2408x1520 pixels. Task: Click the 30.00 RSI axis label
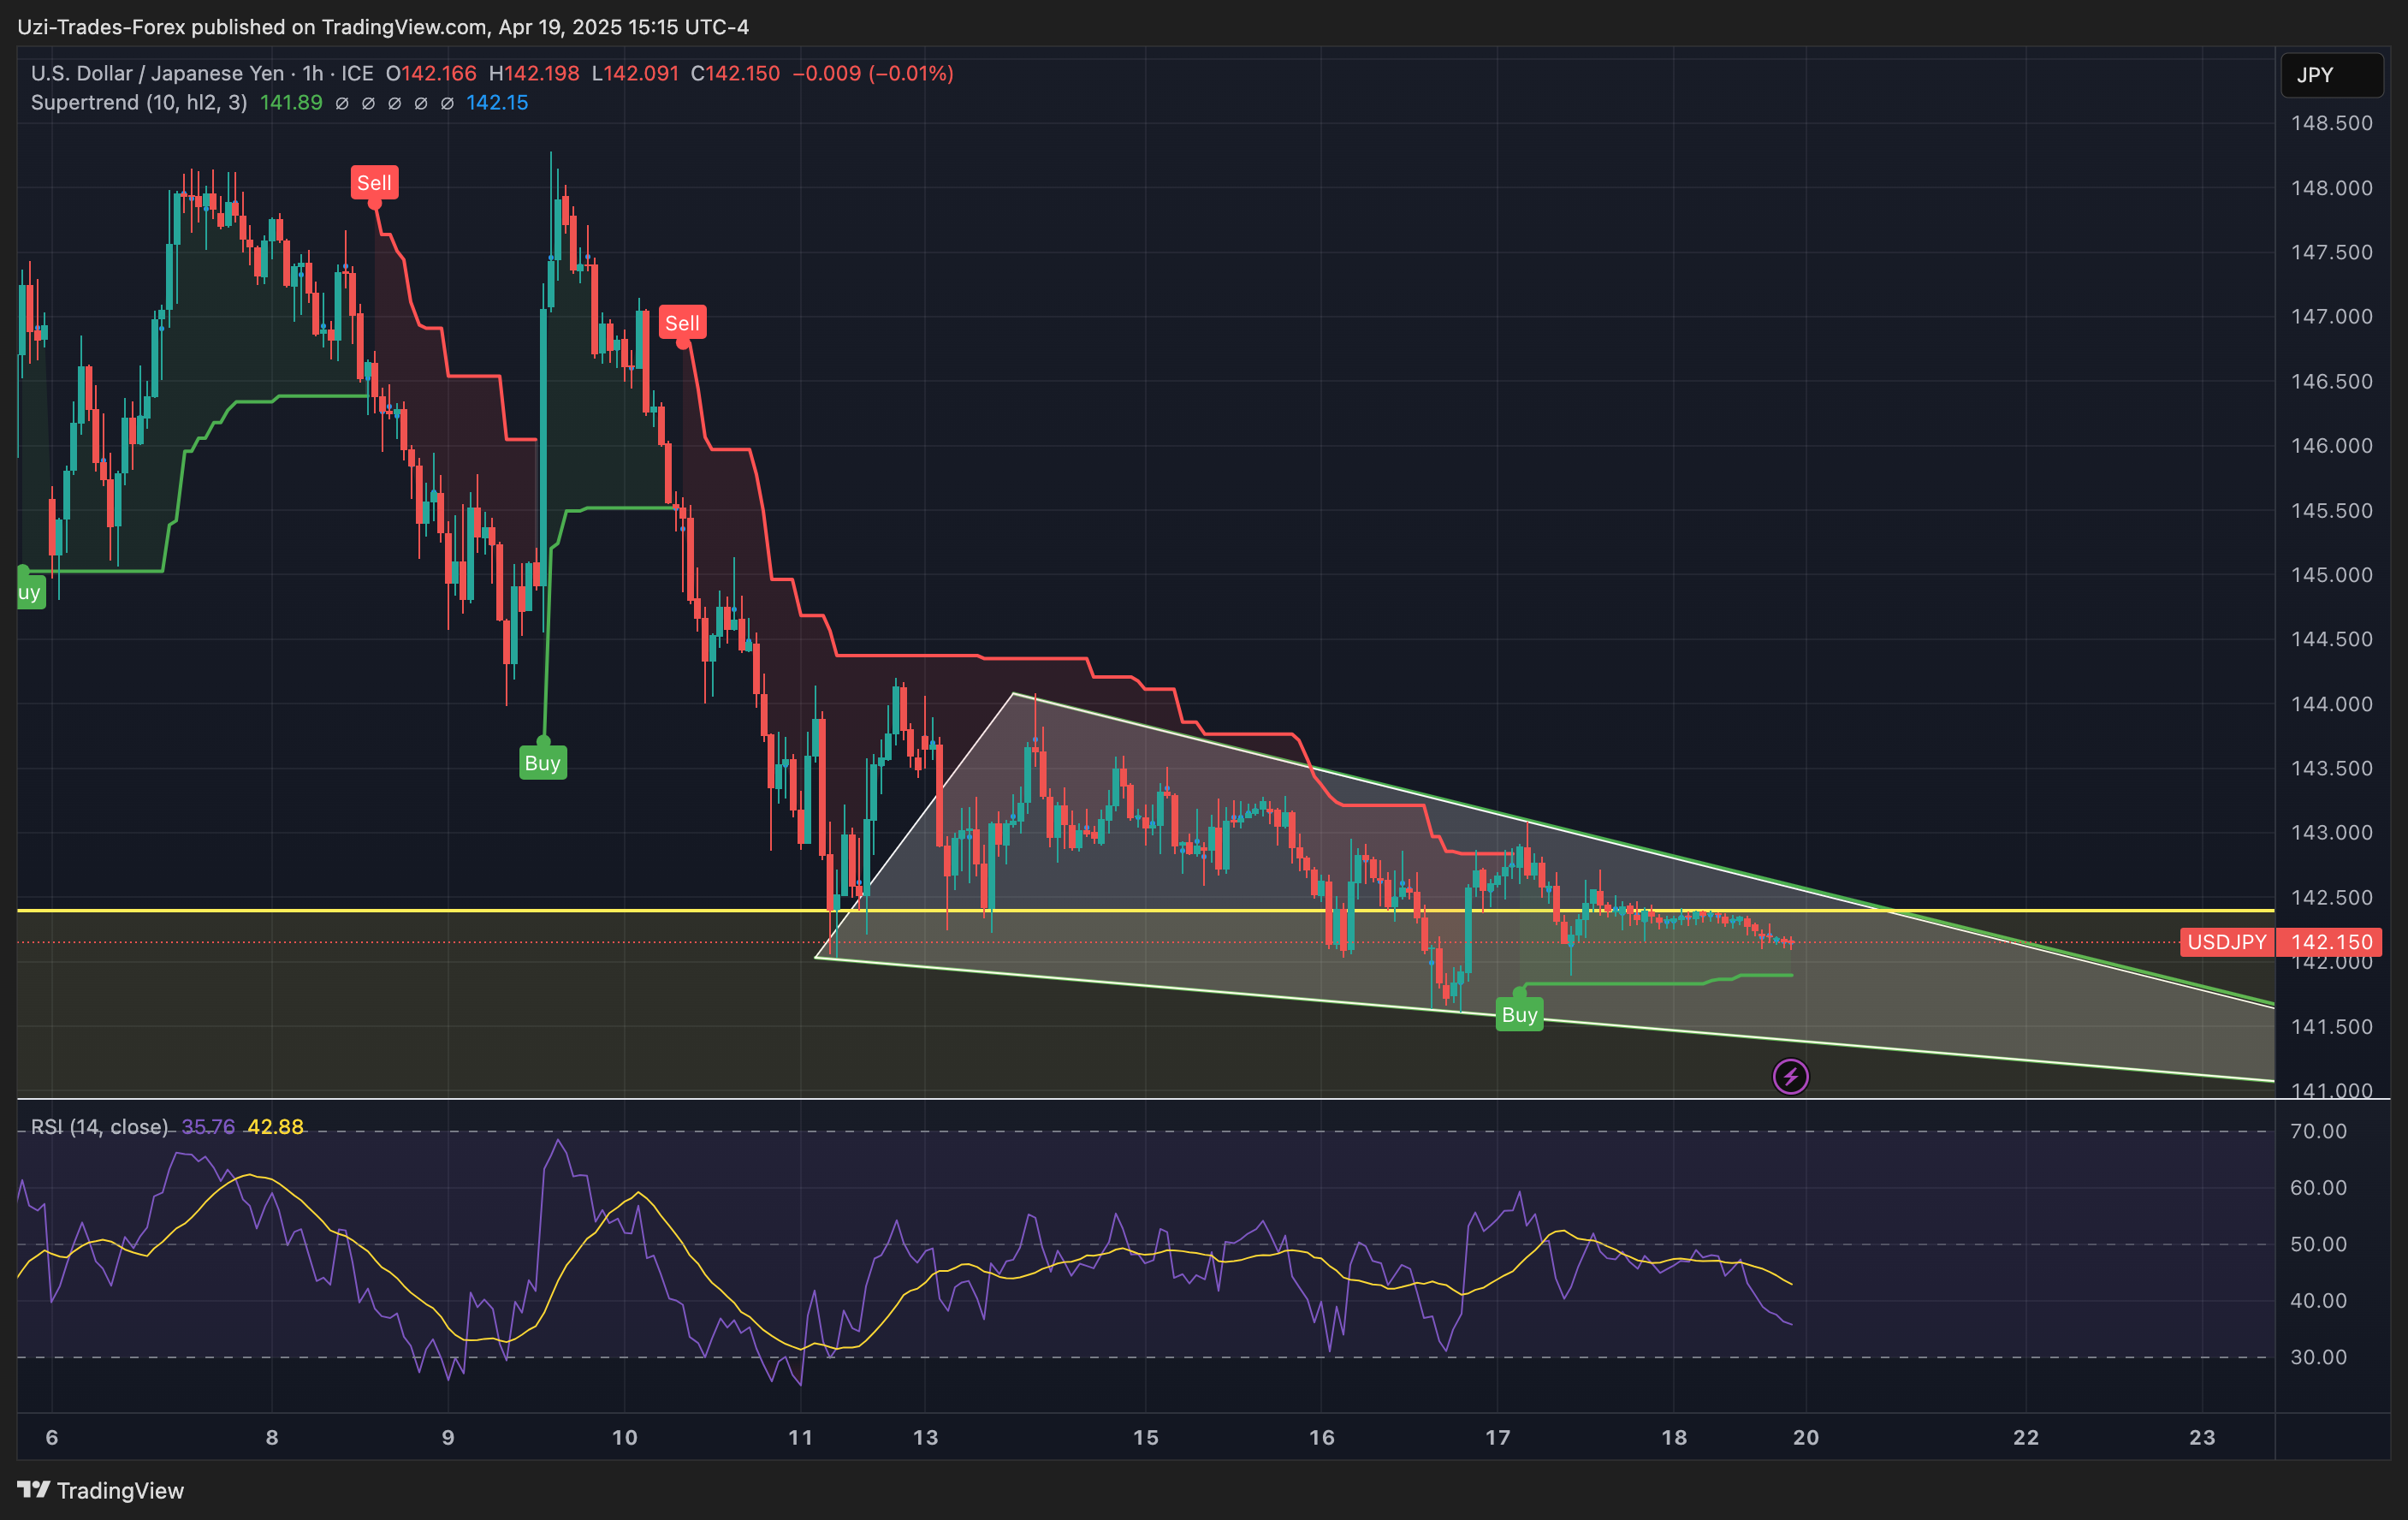(x=2318, y=1357)
